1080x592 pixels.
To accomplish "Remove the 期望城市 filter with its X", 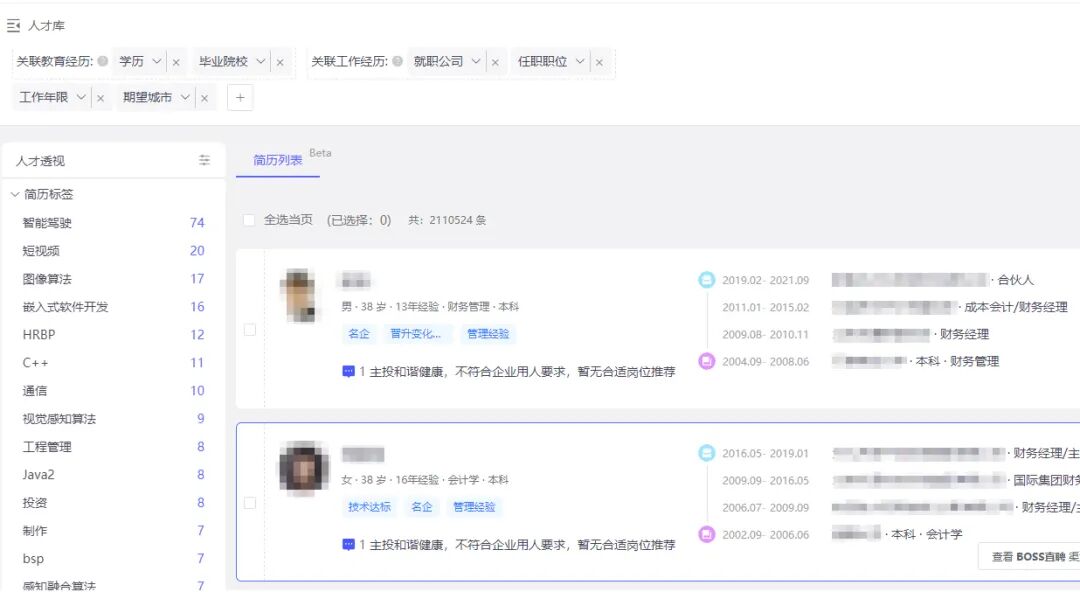I will click(x=205, y=98).
